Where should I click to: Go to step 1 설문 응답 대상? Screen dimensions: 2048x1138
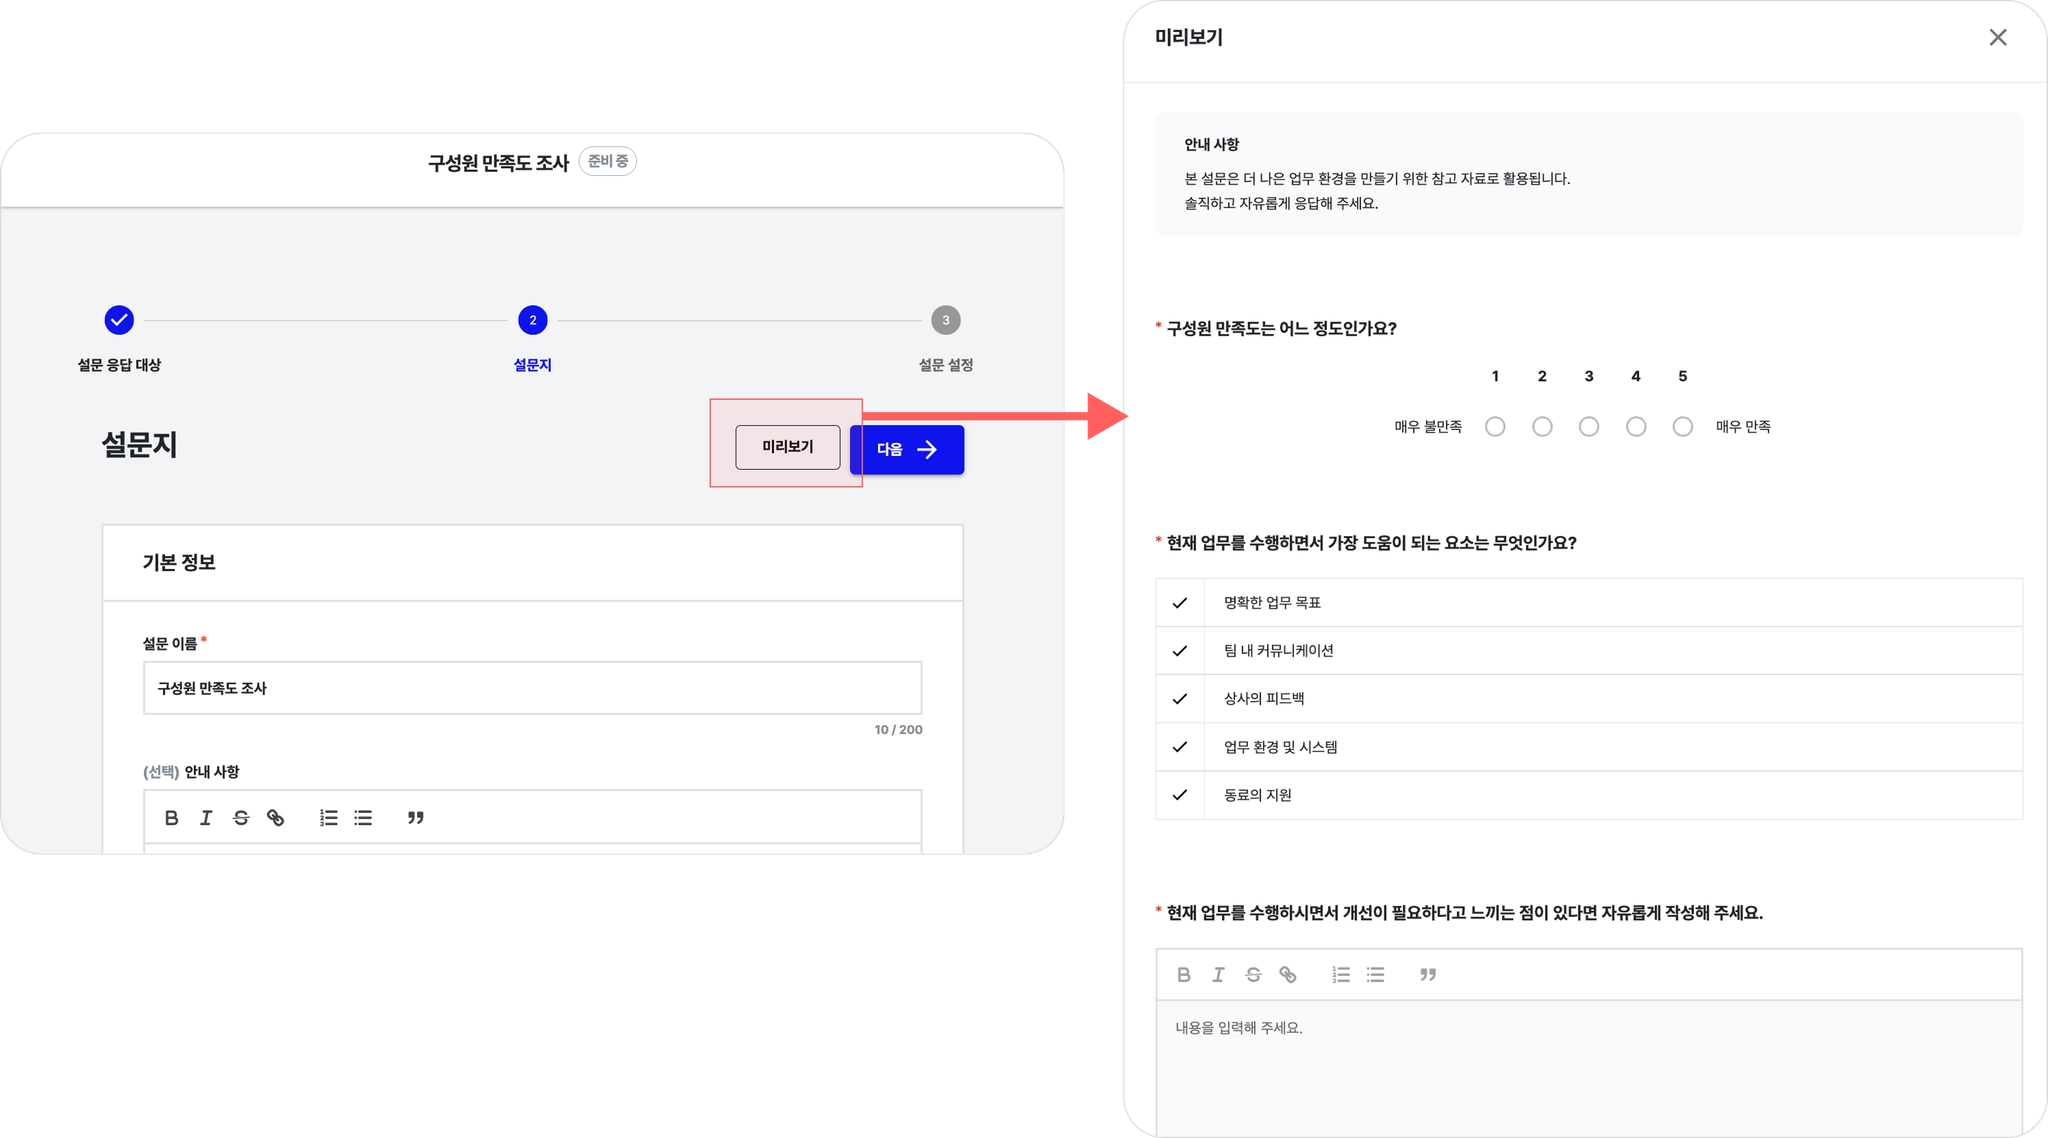click(119, 320)
